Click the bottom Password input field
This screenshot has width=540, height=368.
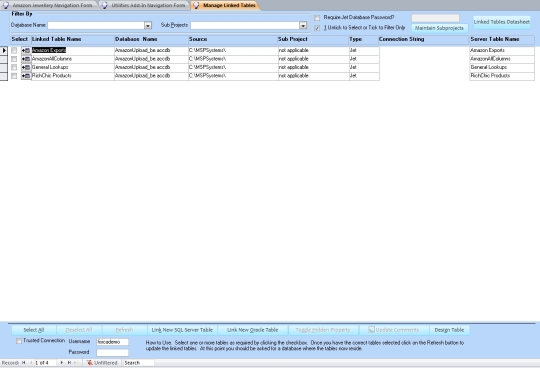coord(112,352)
